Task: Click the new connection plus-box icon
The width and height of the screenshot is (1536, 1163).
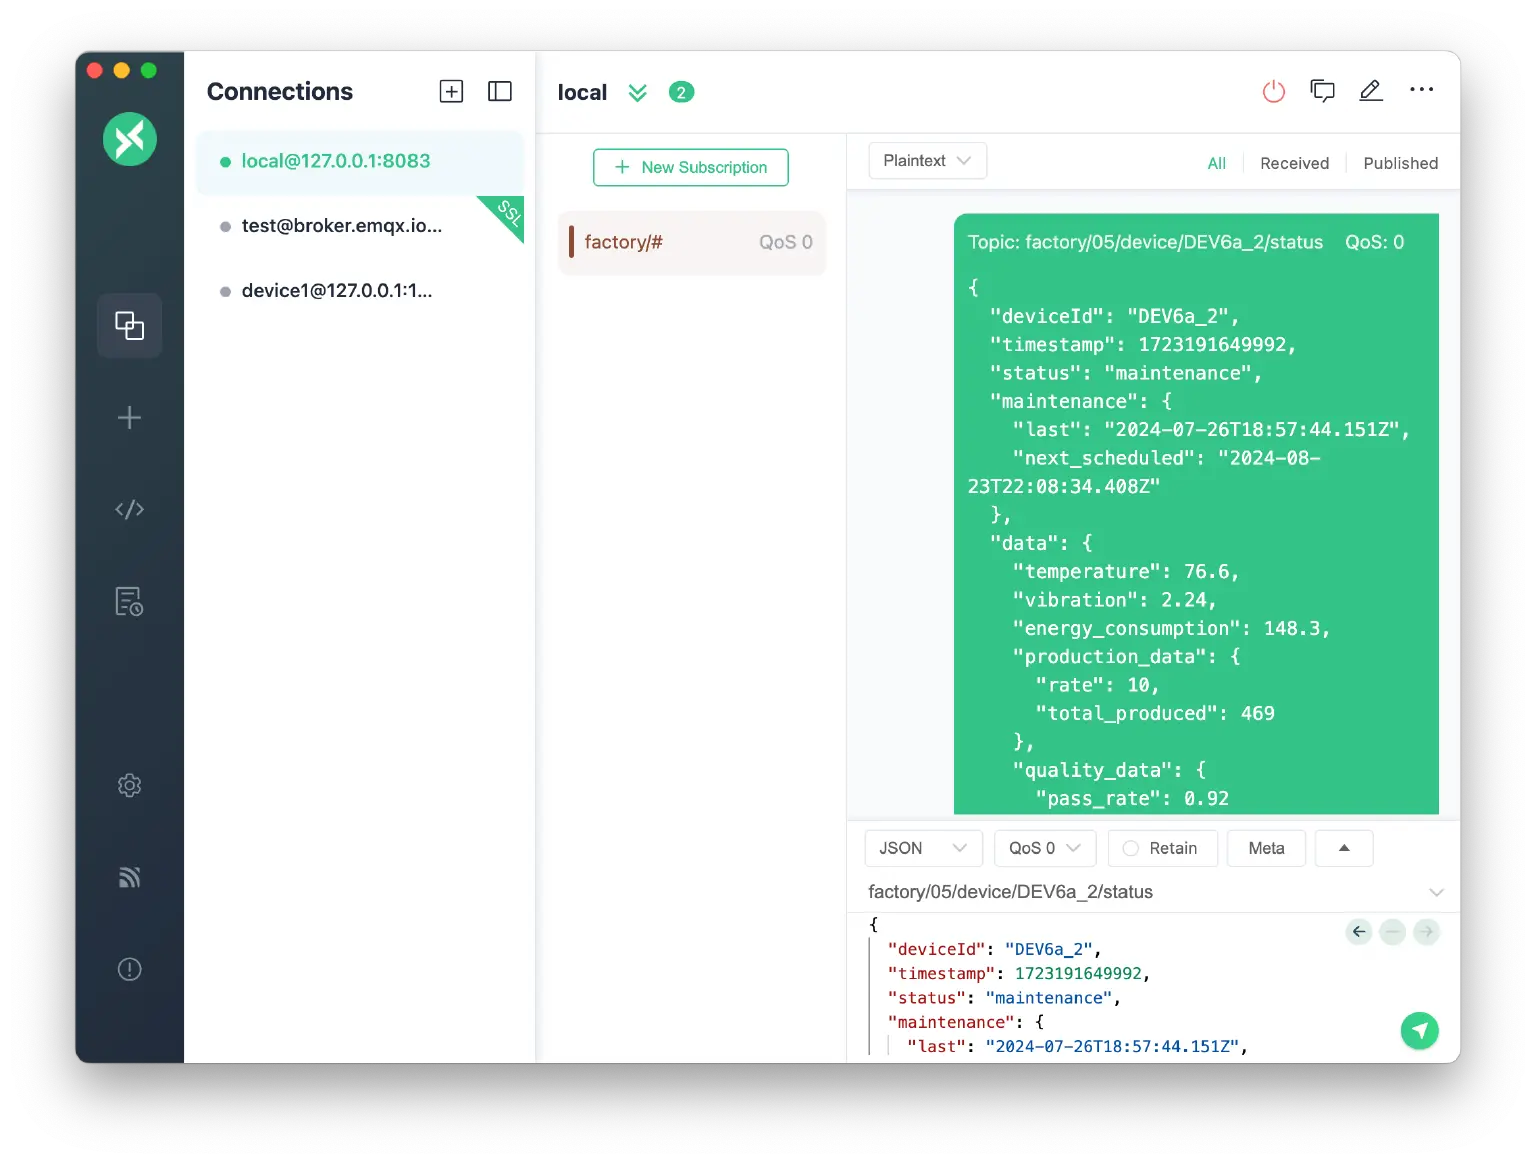Action: 451,92
